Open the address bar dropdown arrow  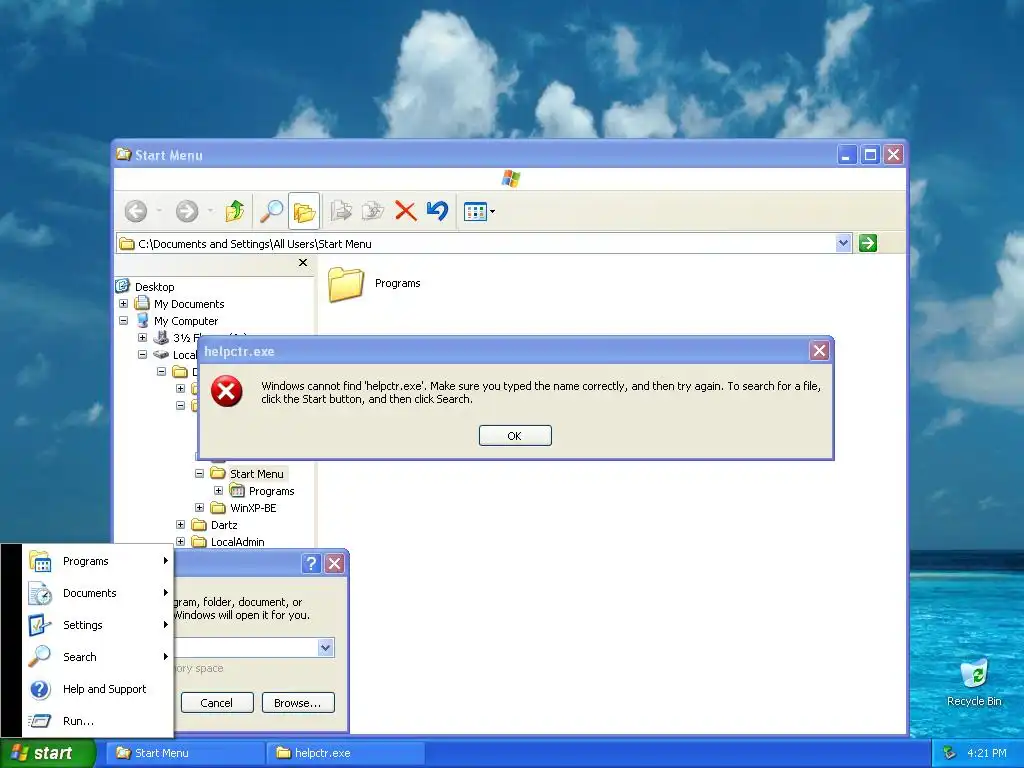(x=843, y=244)
